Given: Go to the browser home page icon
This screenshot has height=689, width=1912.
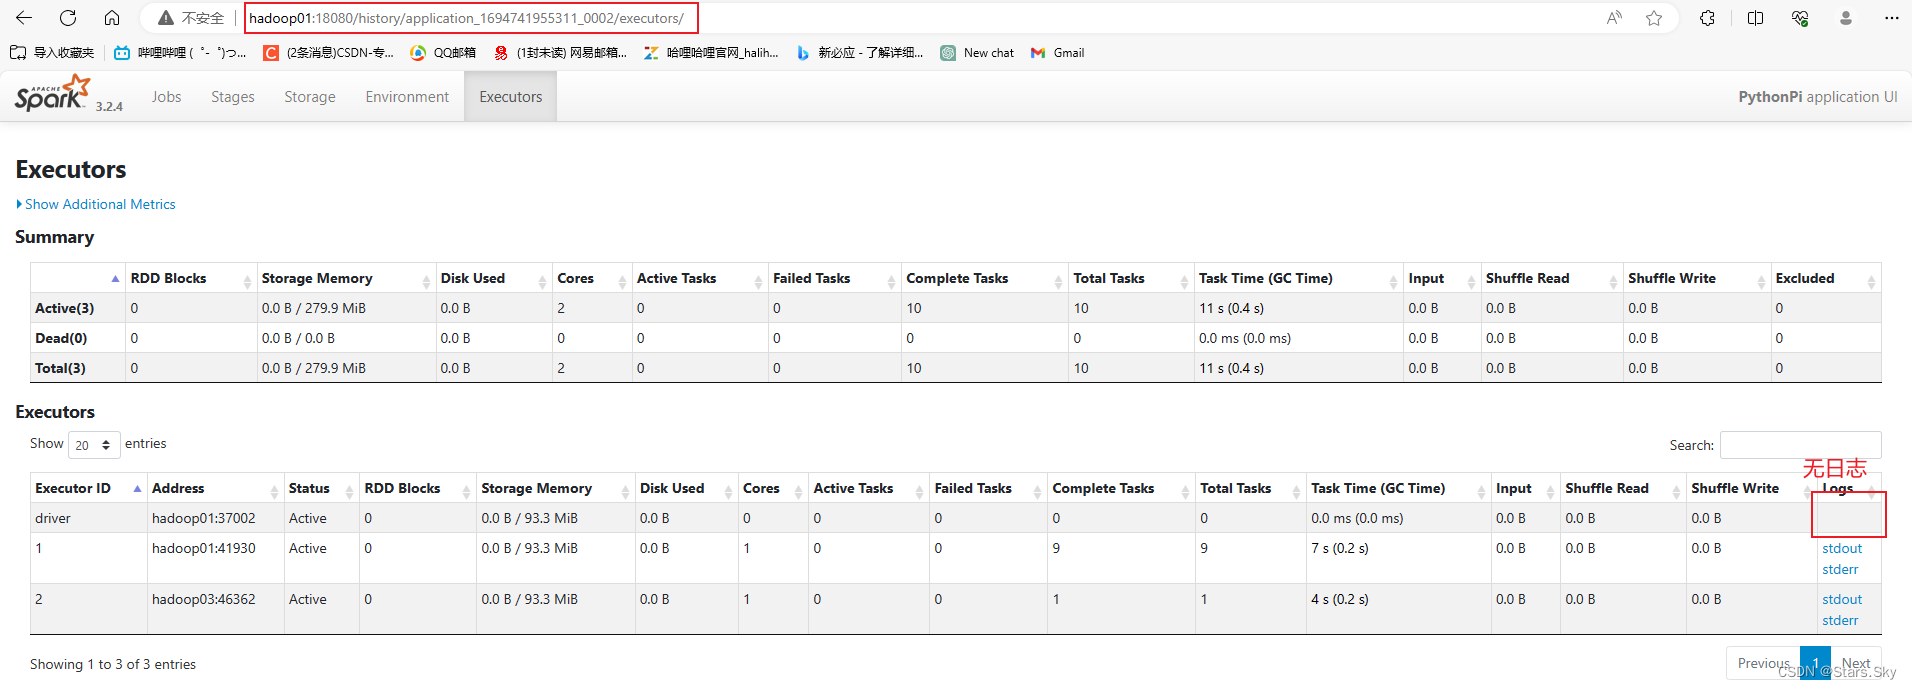Looking at the screenshot, I should 112,18.
